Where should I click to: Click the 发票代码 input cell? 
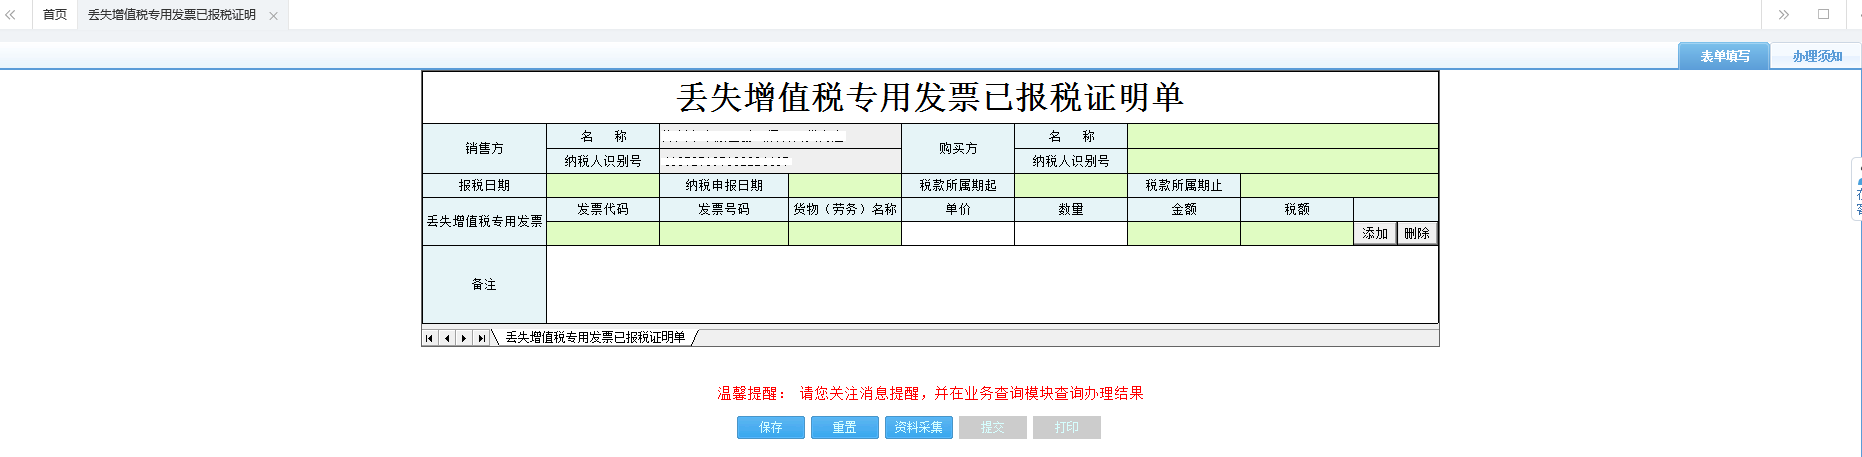click(602, 233)
